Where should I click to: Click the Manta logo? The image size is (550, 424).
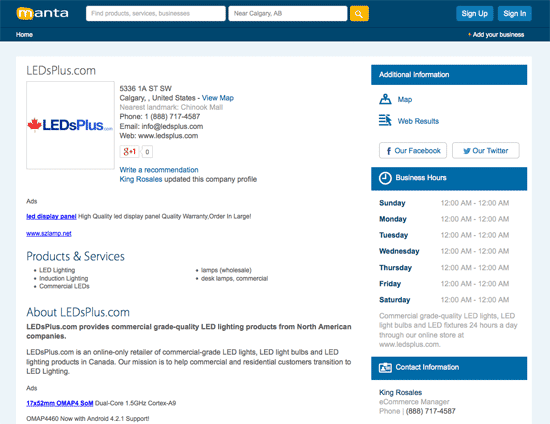point(42,13)
